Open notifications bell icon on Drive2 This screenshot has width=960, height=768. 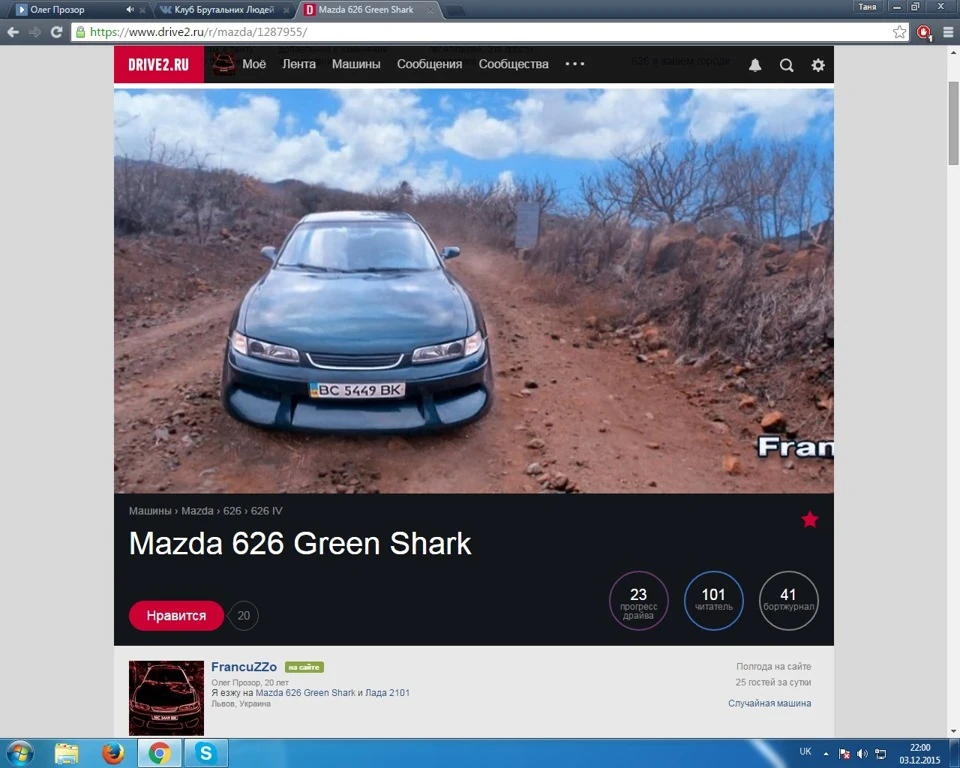tap(755, 65)
